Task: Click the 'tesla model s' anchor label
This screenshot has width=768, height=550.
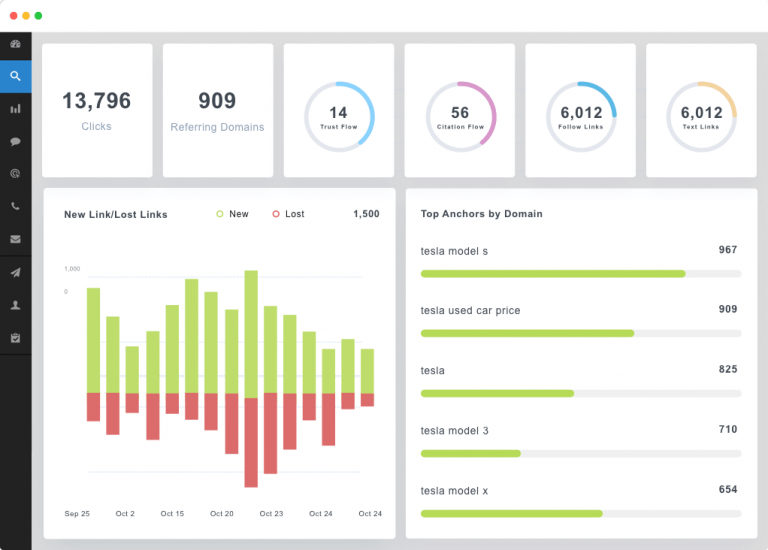Action: click(x=454, y=251)
